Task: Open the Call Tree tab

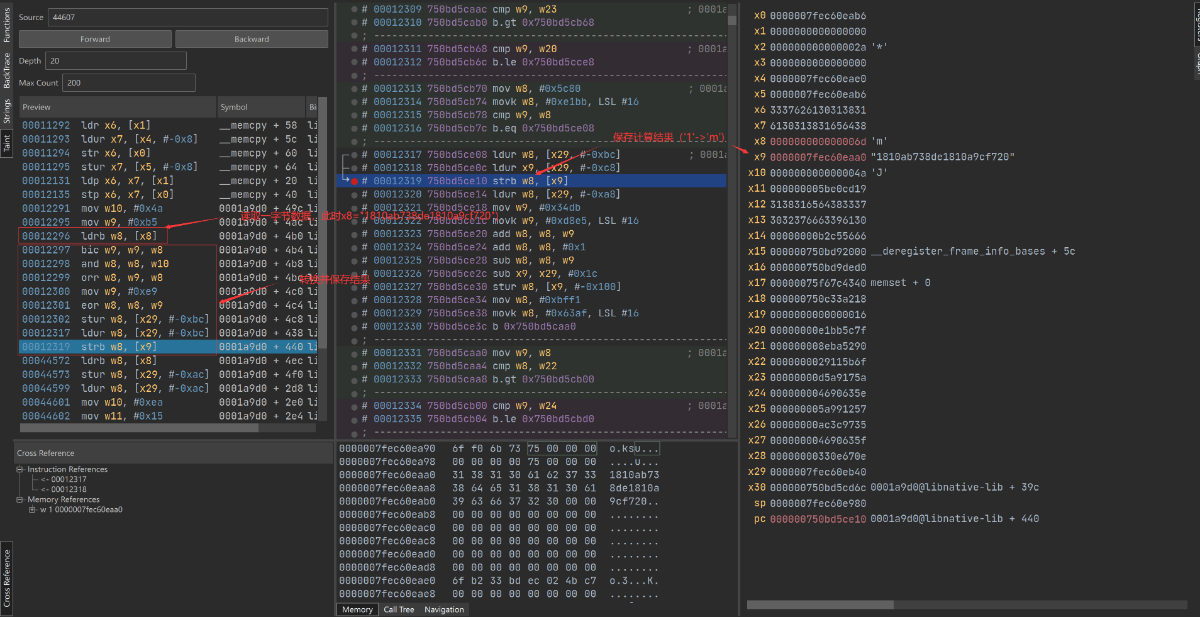Action: point(399,609)
